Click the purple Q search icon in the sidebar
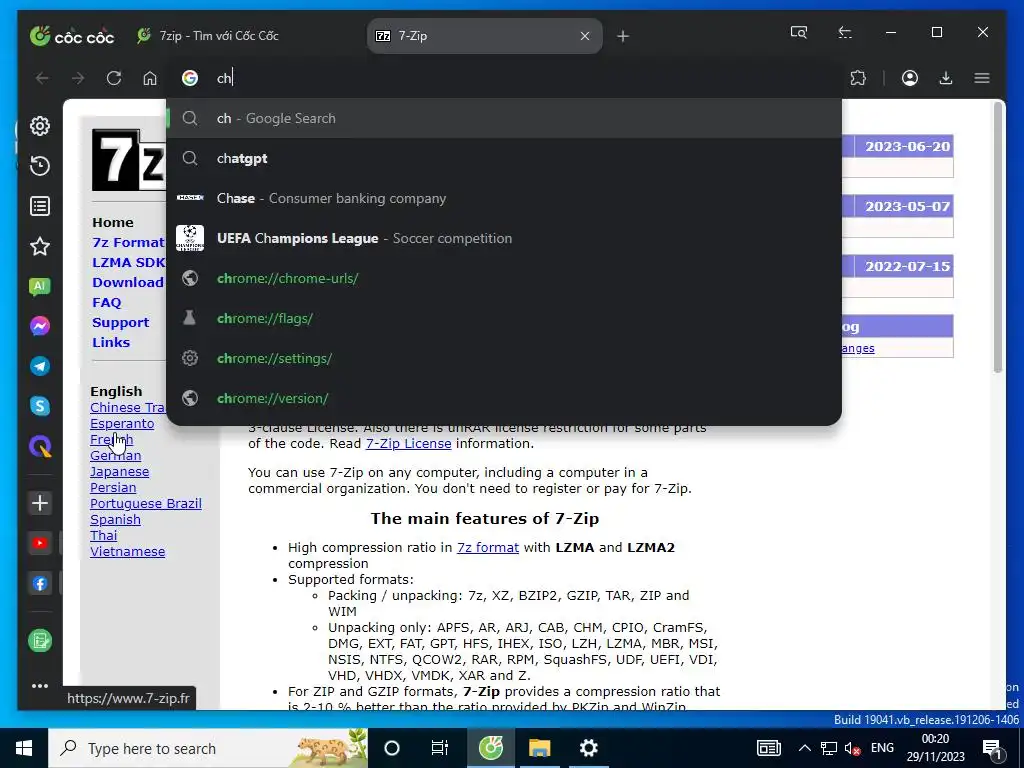Image resolution: width=1024 pixels, height=768 pixels. pyautogui.click(x=40, y=447)
